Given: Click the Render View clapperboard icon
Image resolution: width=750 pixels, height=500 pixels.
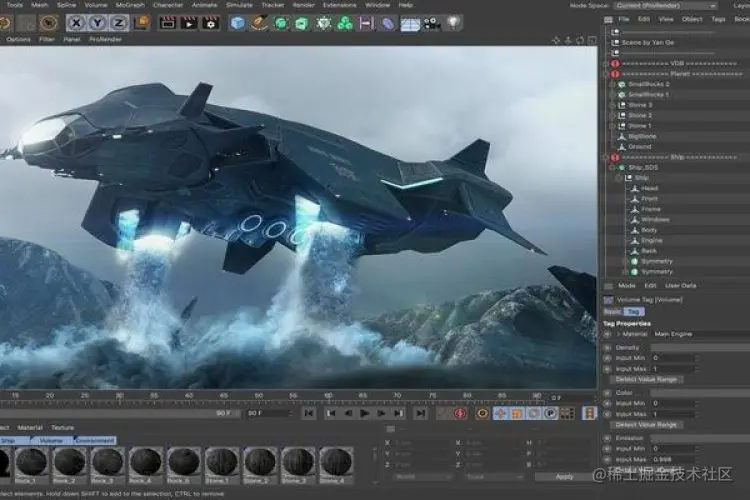Looking at the screenshot, I should coord(167,23).
